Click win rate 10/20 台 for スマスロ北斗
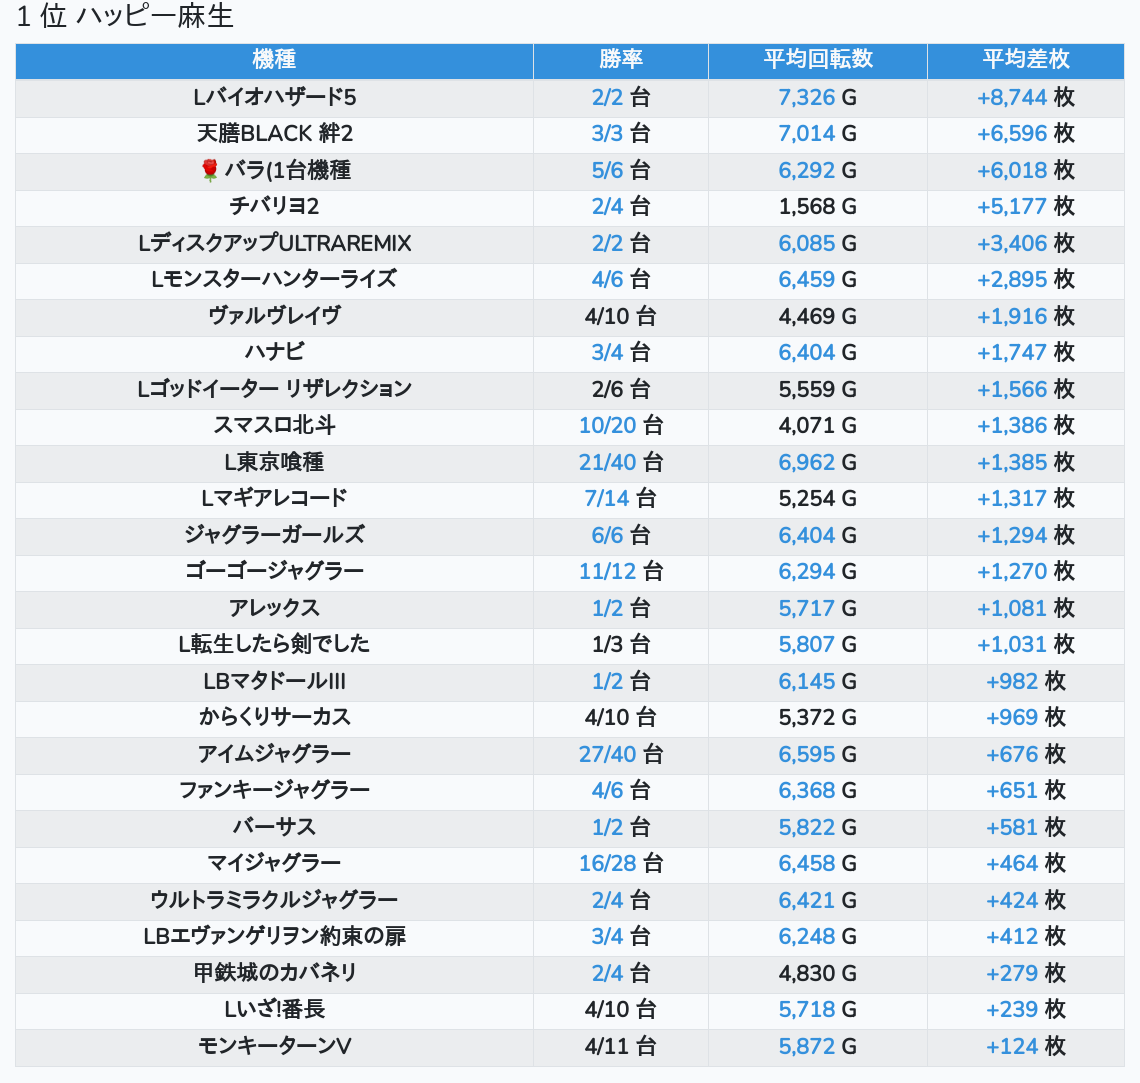 621,425
